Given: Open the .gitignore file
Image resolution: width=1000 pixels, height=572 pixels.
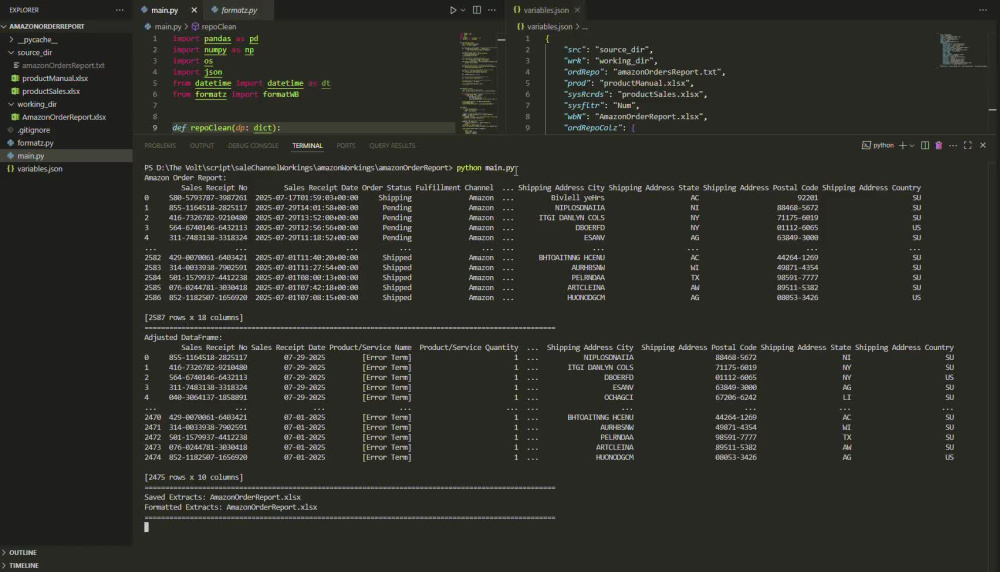Looking at the screenshot, I should (34, 130).
